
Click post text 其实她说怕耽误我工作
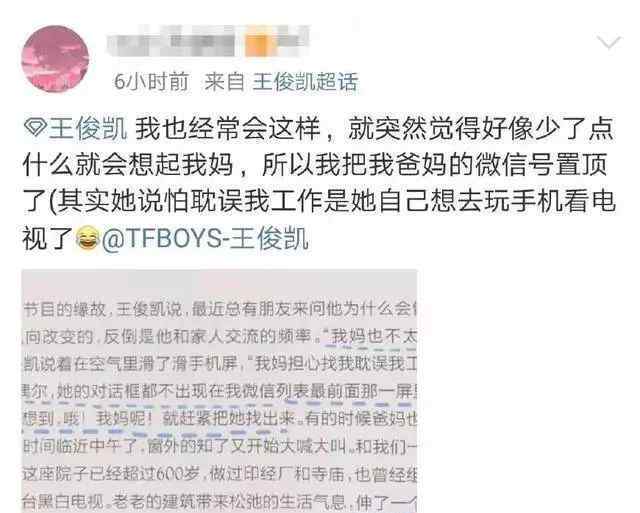tap(191, 202)
